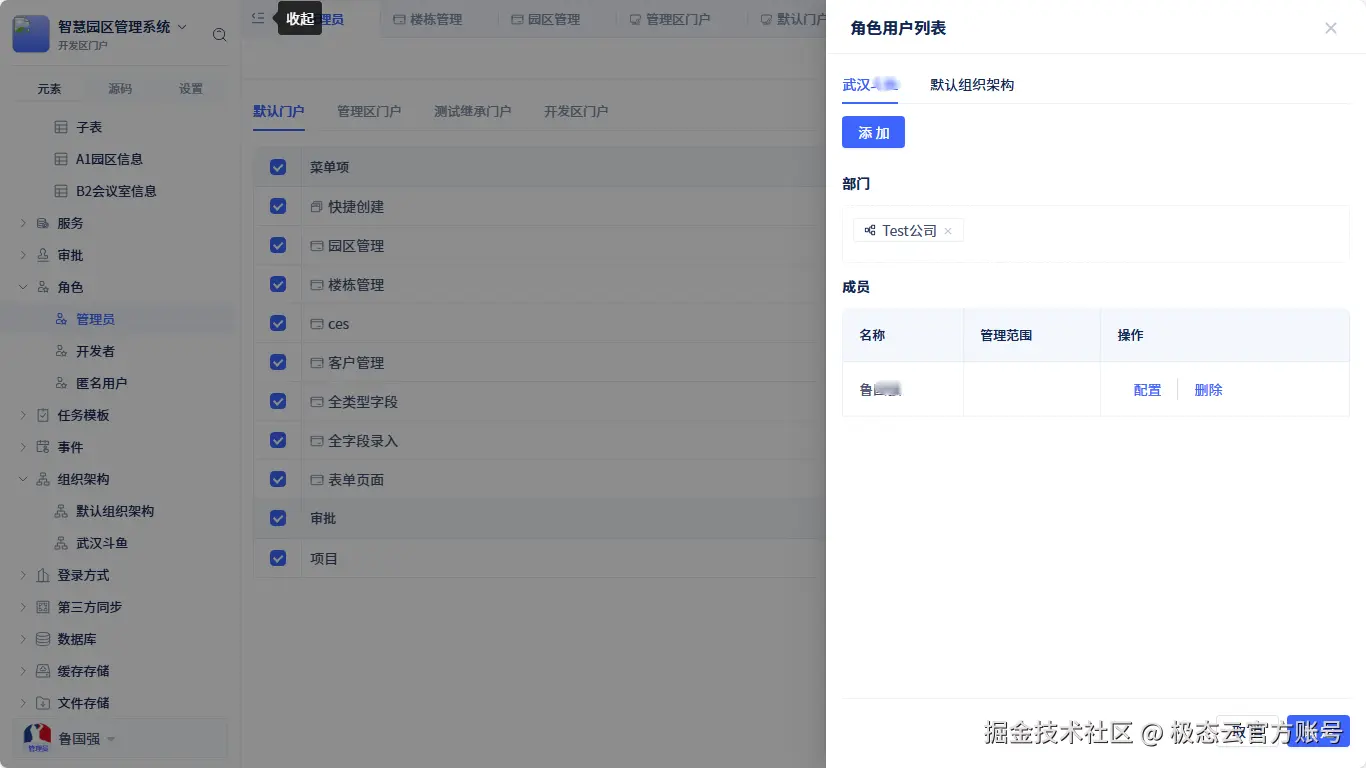The height and width of the screenshot is (768, 1366).
Task: Click the 管理范围 column header
Action: click(1032, 335)
